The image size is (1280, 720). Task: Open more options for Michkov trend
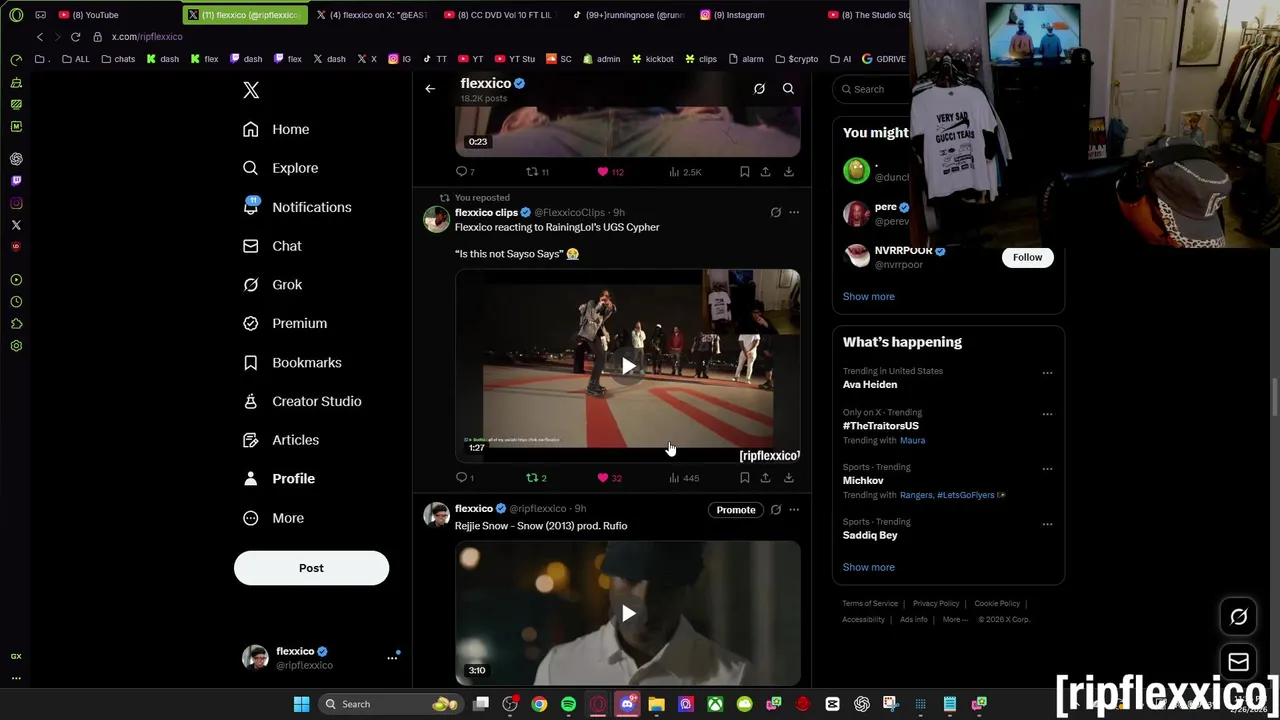coord(1047,469)
